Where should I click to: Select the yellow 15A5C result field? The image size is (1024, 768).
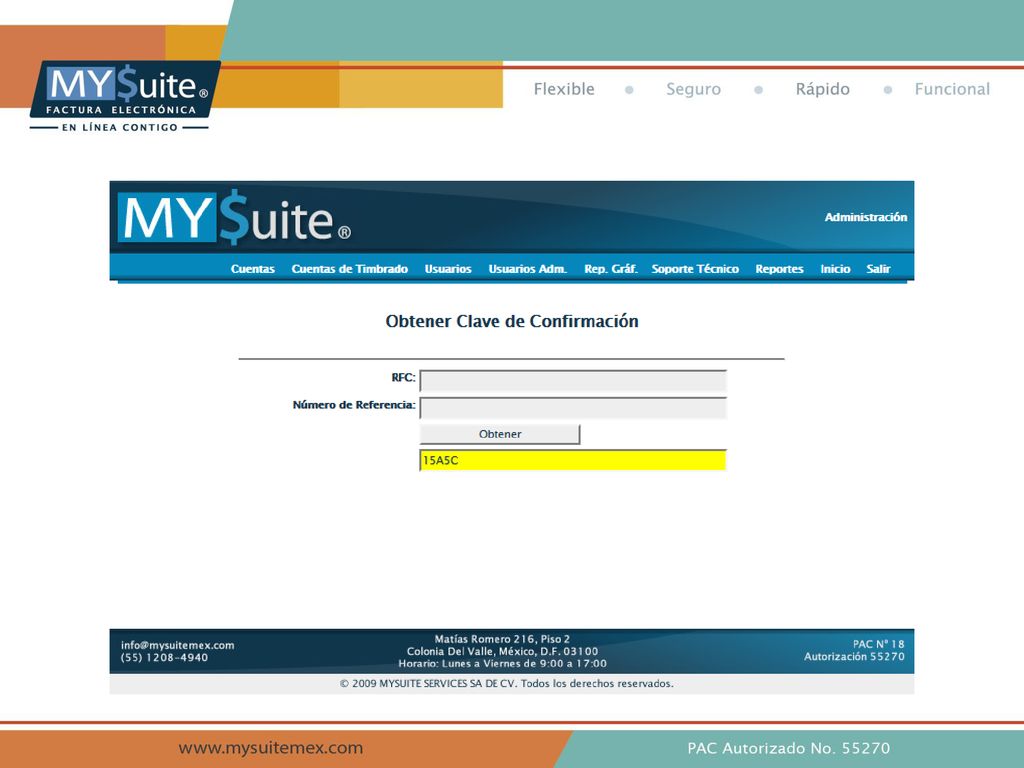[x=573, y=460]
